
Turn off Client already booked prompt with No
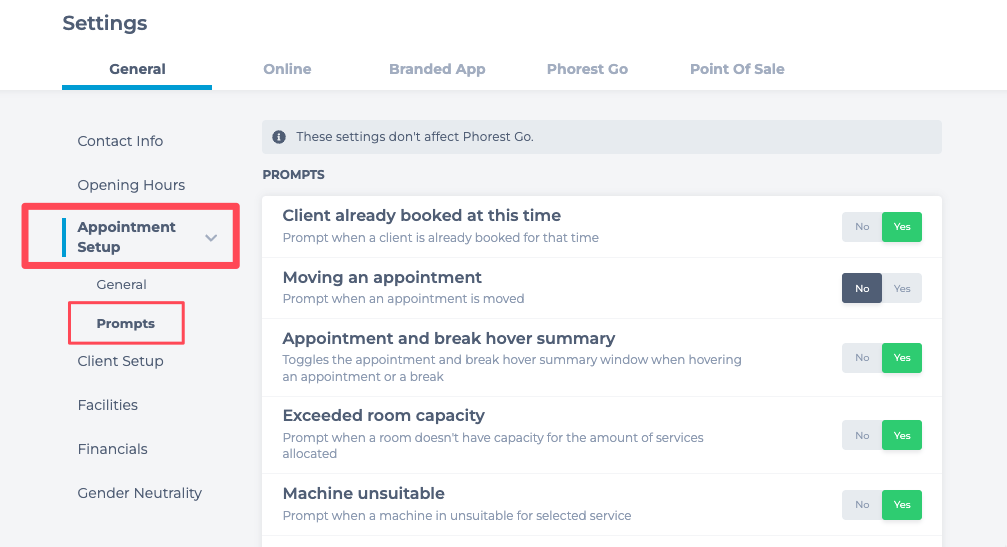click(862, 227)
